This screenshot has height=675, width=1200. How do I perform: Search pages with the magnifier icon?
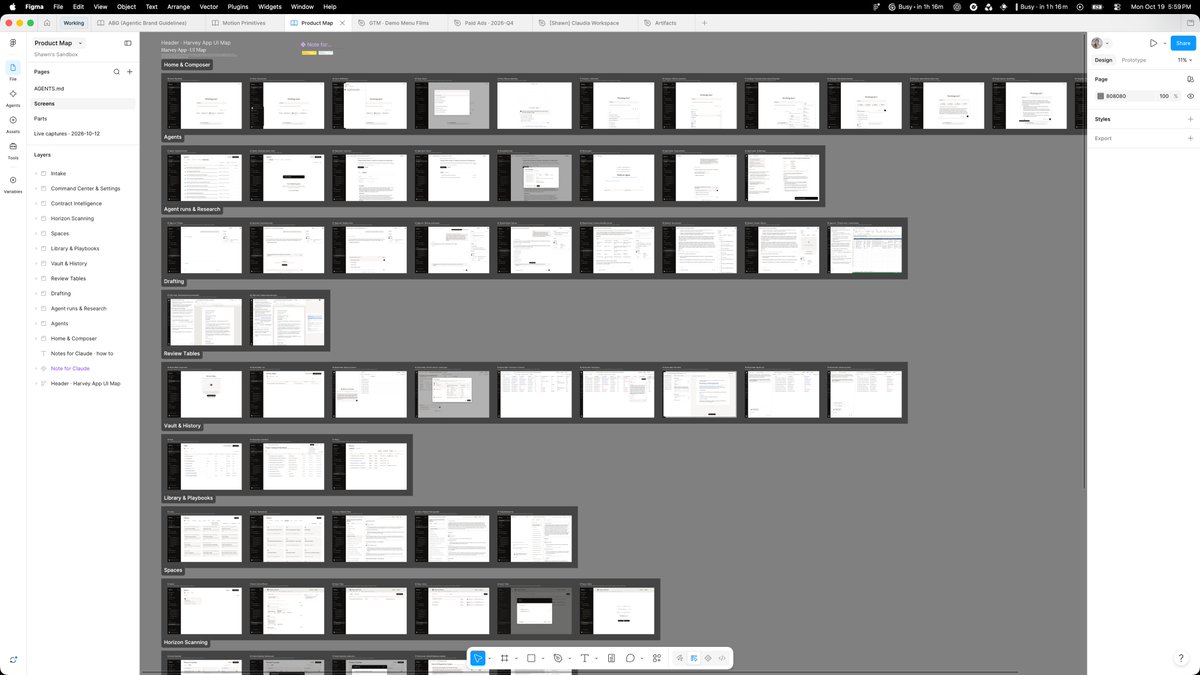pyautogui.click(x=117, y=72)
